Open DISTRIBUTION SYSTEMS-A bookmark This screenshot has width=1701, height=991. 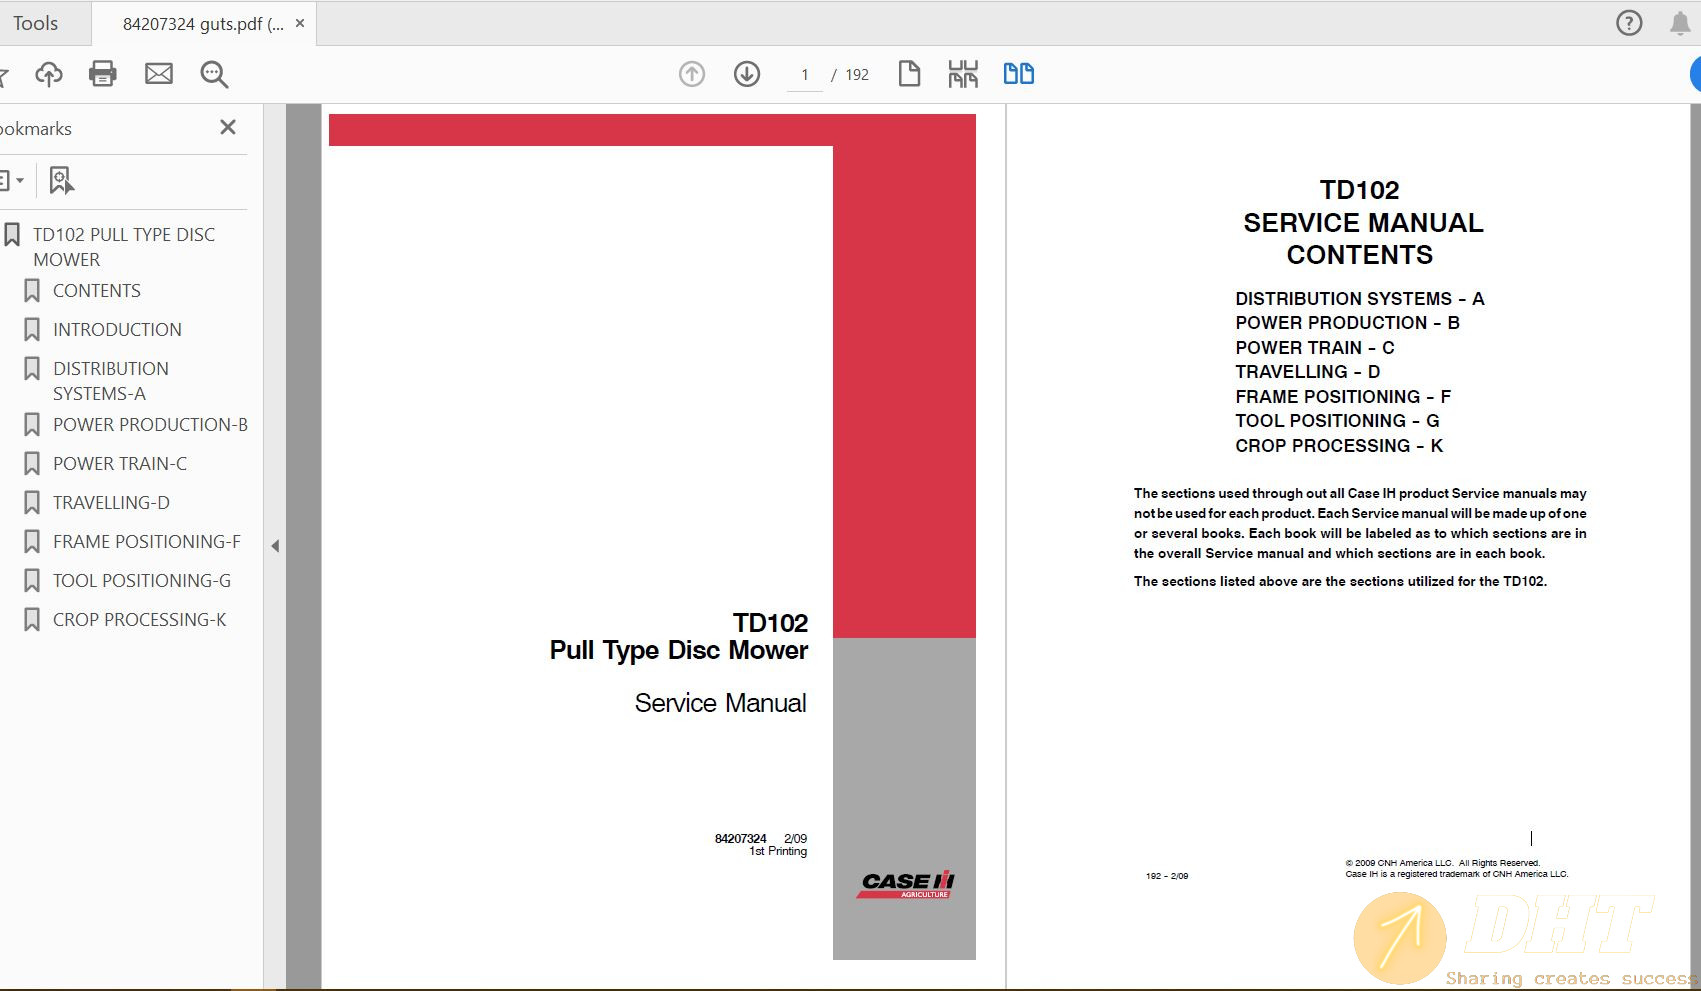click(x=111, y=381)
